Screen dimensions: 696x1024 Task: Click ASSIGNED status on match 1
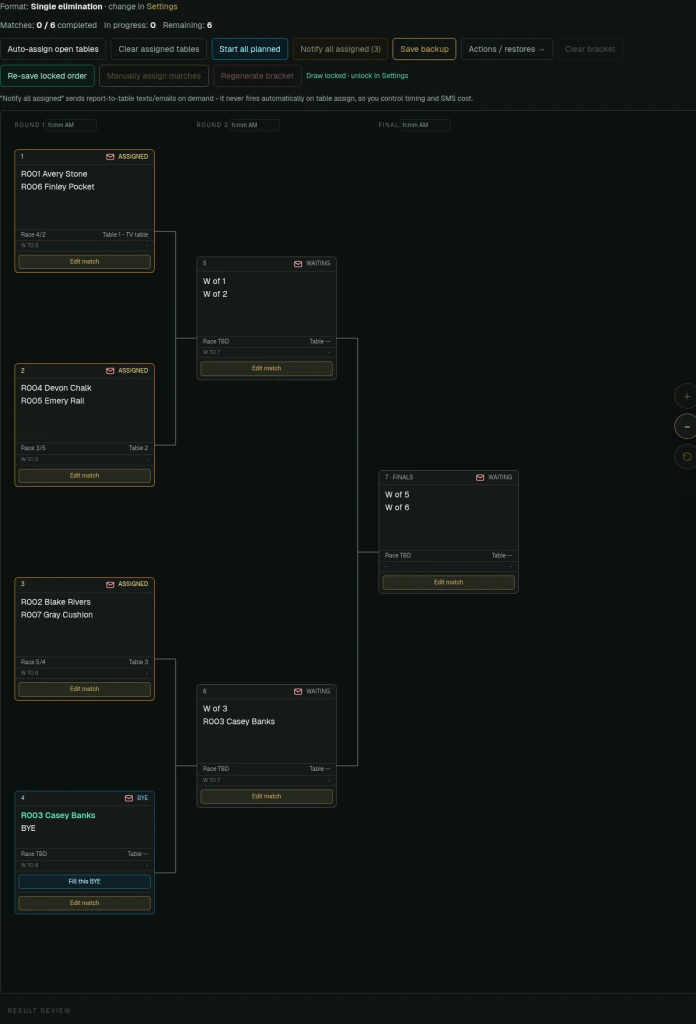(x=133, y=157)
